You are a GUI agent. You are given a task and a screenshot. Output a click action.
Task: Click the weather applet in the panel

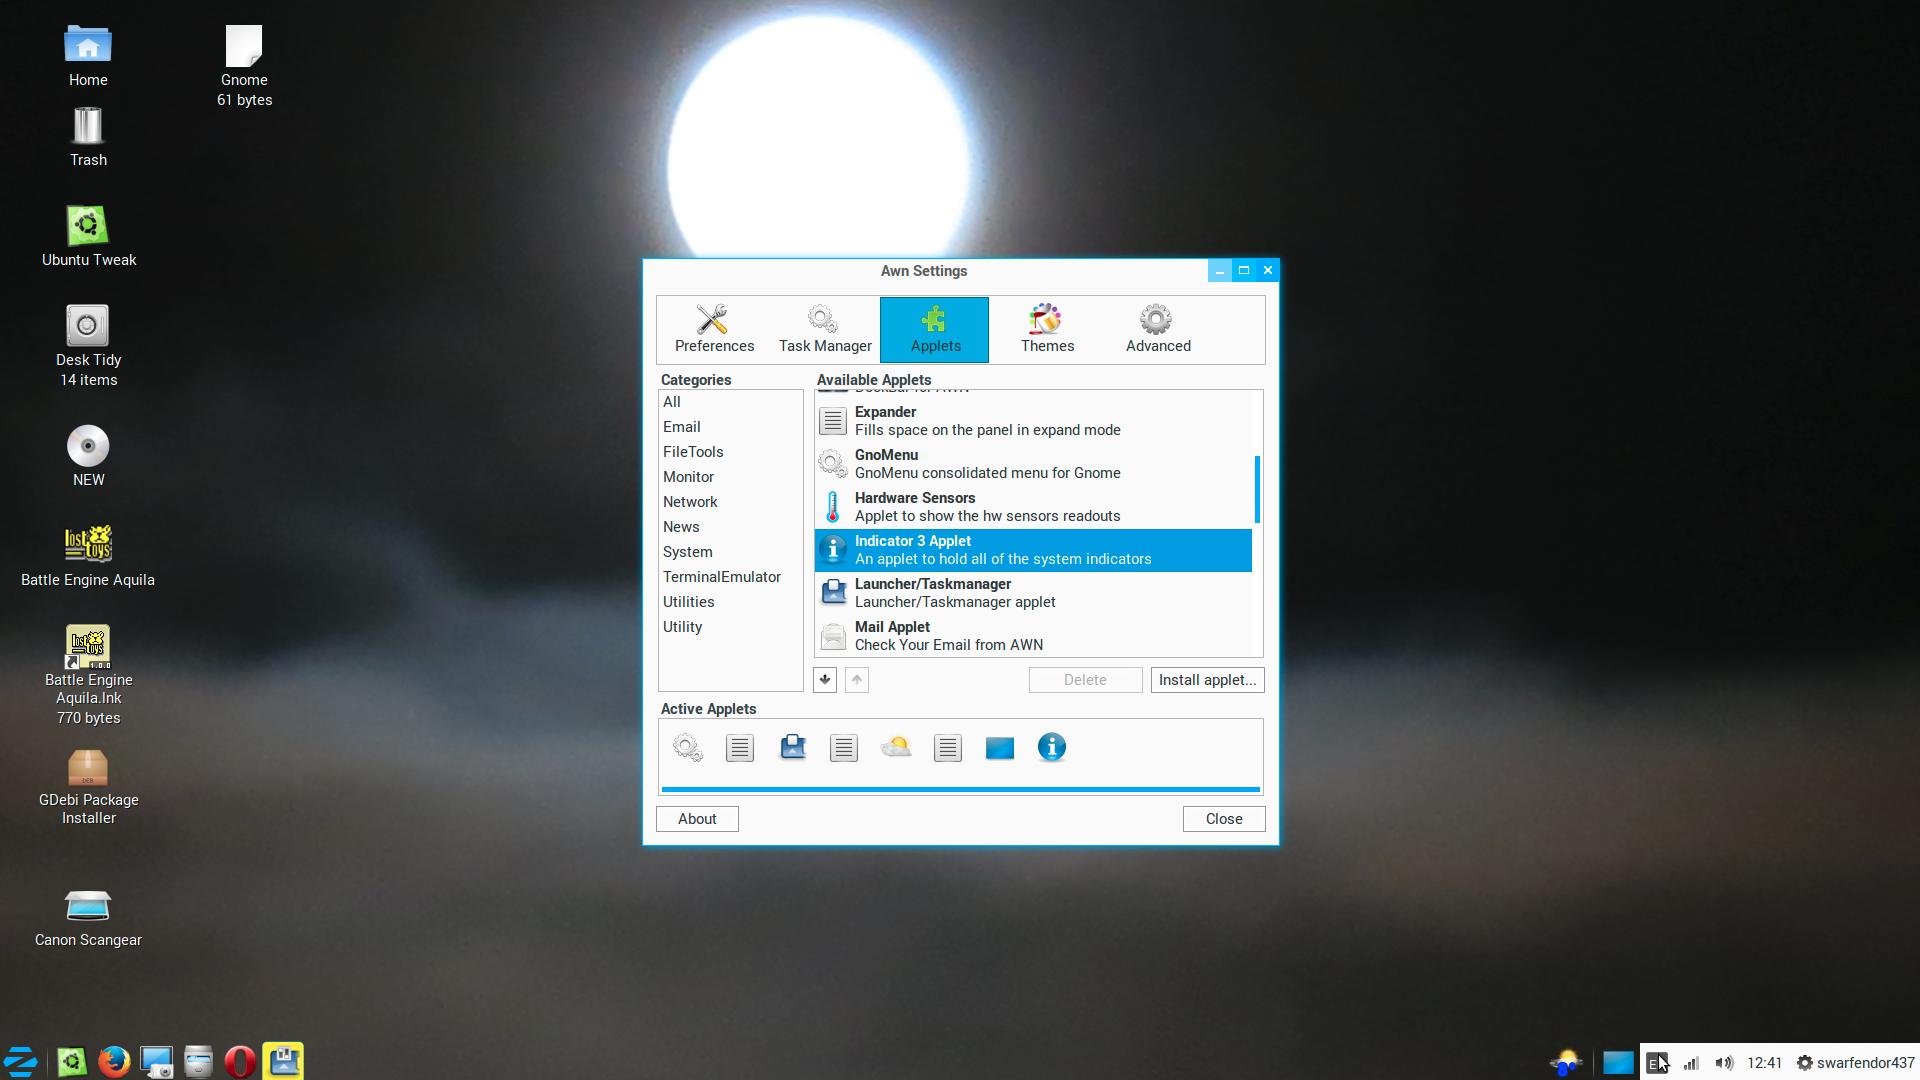pos(1566,1062)
